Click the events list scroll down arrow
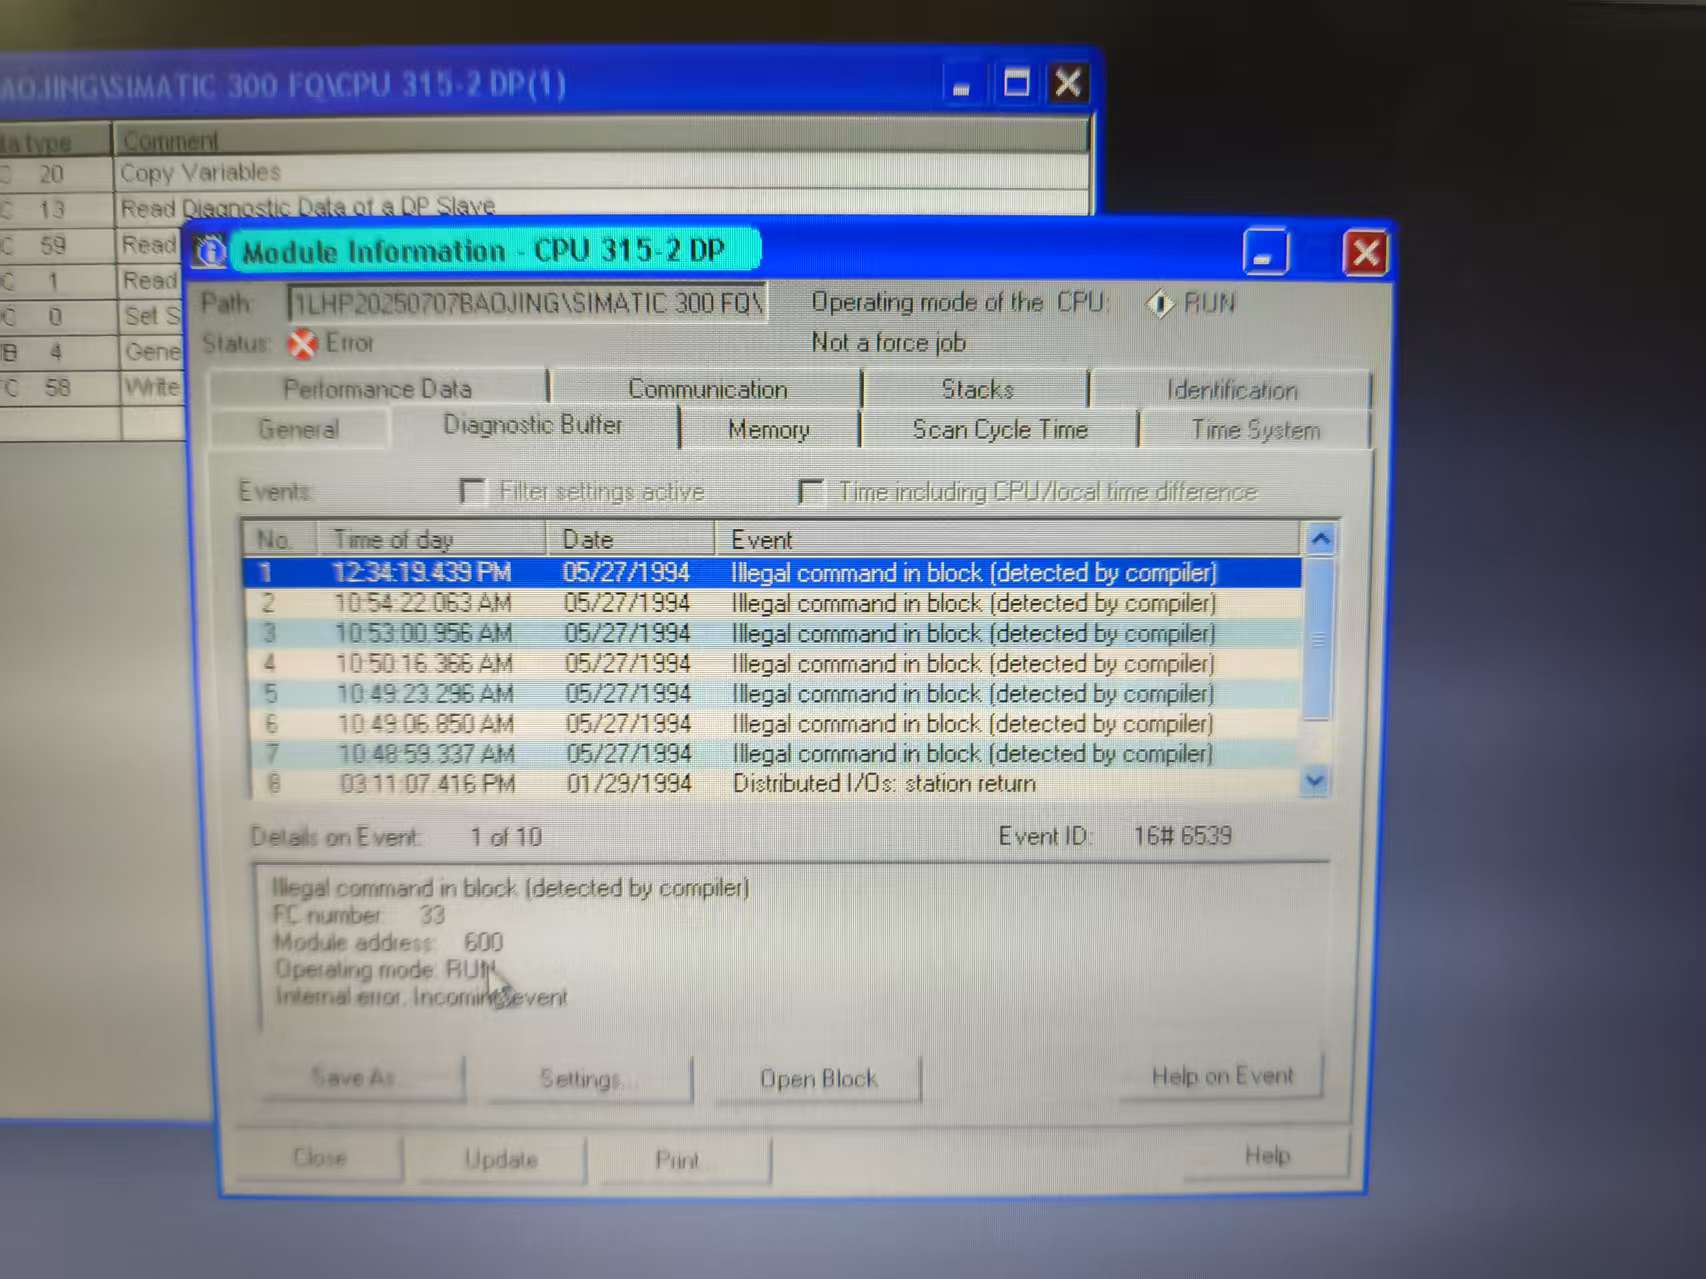 (1315, 781)
